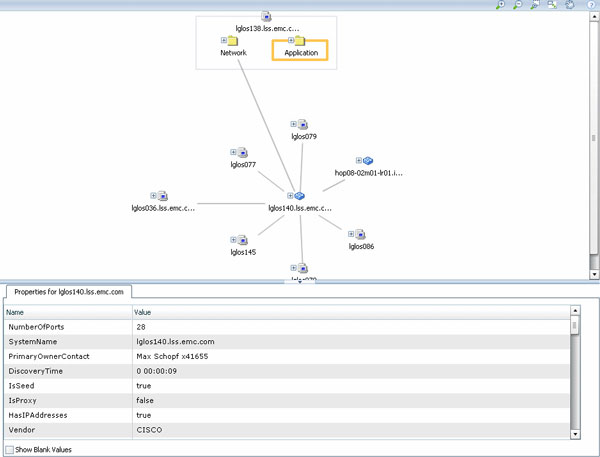
Task: Click the zoom-to-area magnifier toolbar icon
Action: [x=535, y=5]
